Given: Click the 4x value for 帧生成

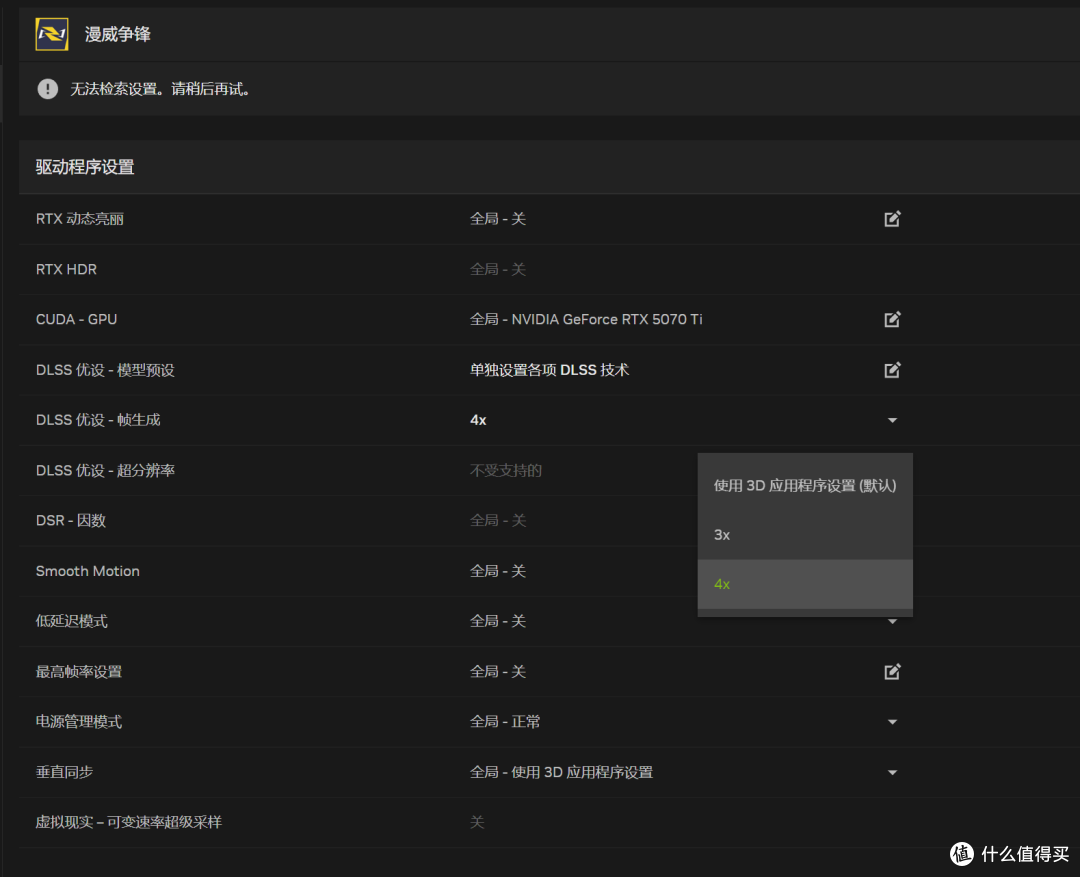Looking at the screenshot, I should [478, 420].
